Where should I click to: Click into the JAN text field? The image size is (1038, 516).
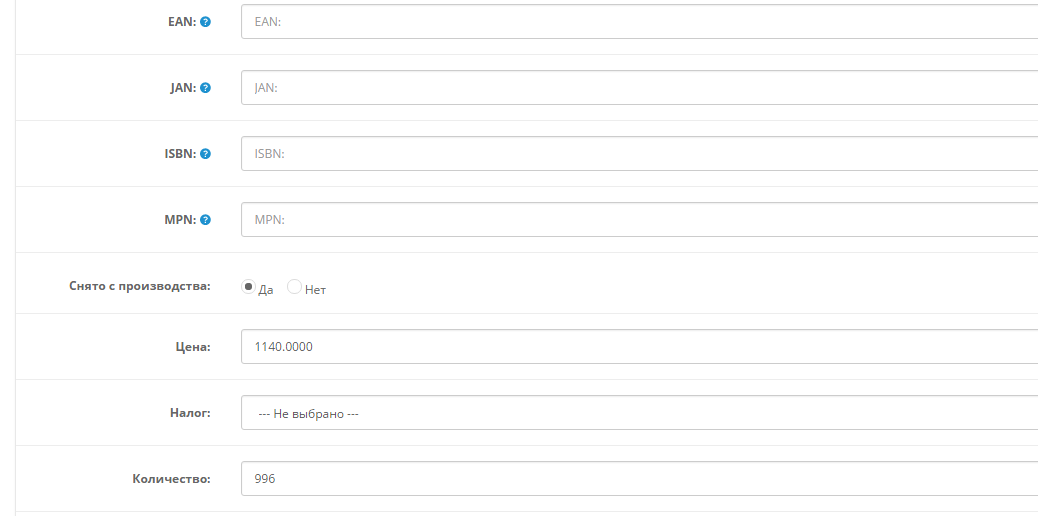(x=639, y=88)
